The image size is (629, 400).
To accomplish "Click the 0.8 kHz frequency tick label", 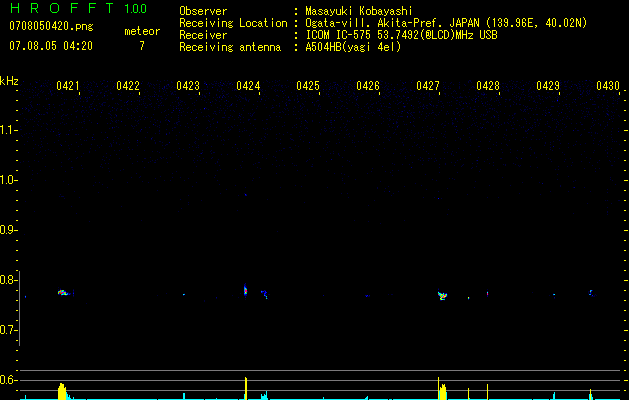I will [7, 280].
